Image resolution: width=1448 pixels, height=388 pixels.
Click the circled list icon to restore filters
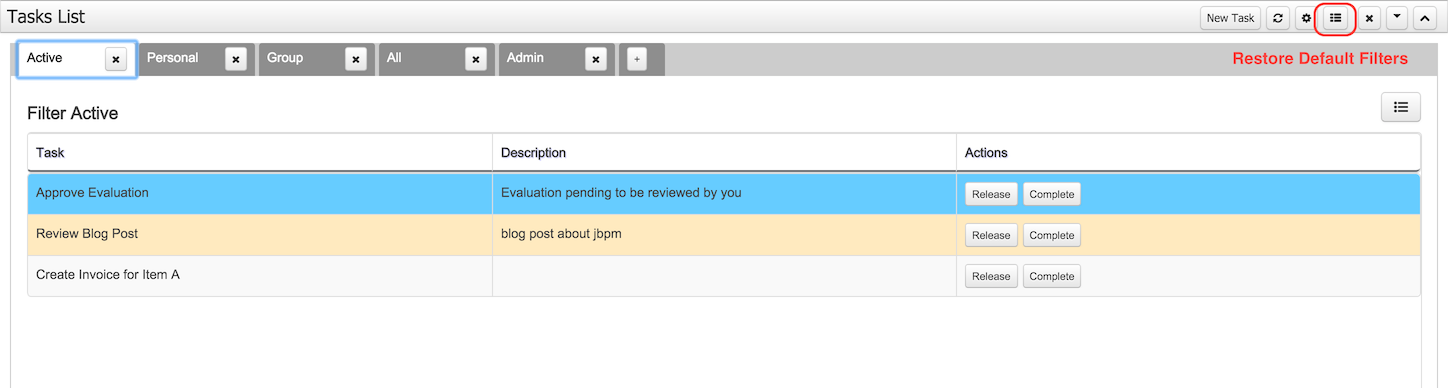click(x=1335, y=18)
